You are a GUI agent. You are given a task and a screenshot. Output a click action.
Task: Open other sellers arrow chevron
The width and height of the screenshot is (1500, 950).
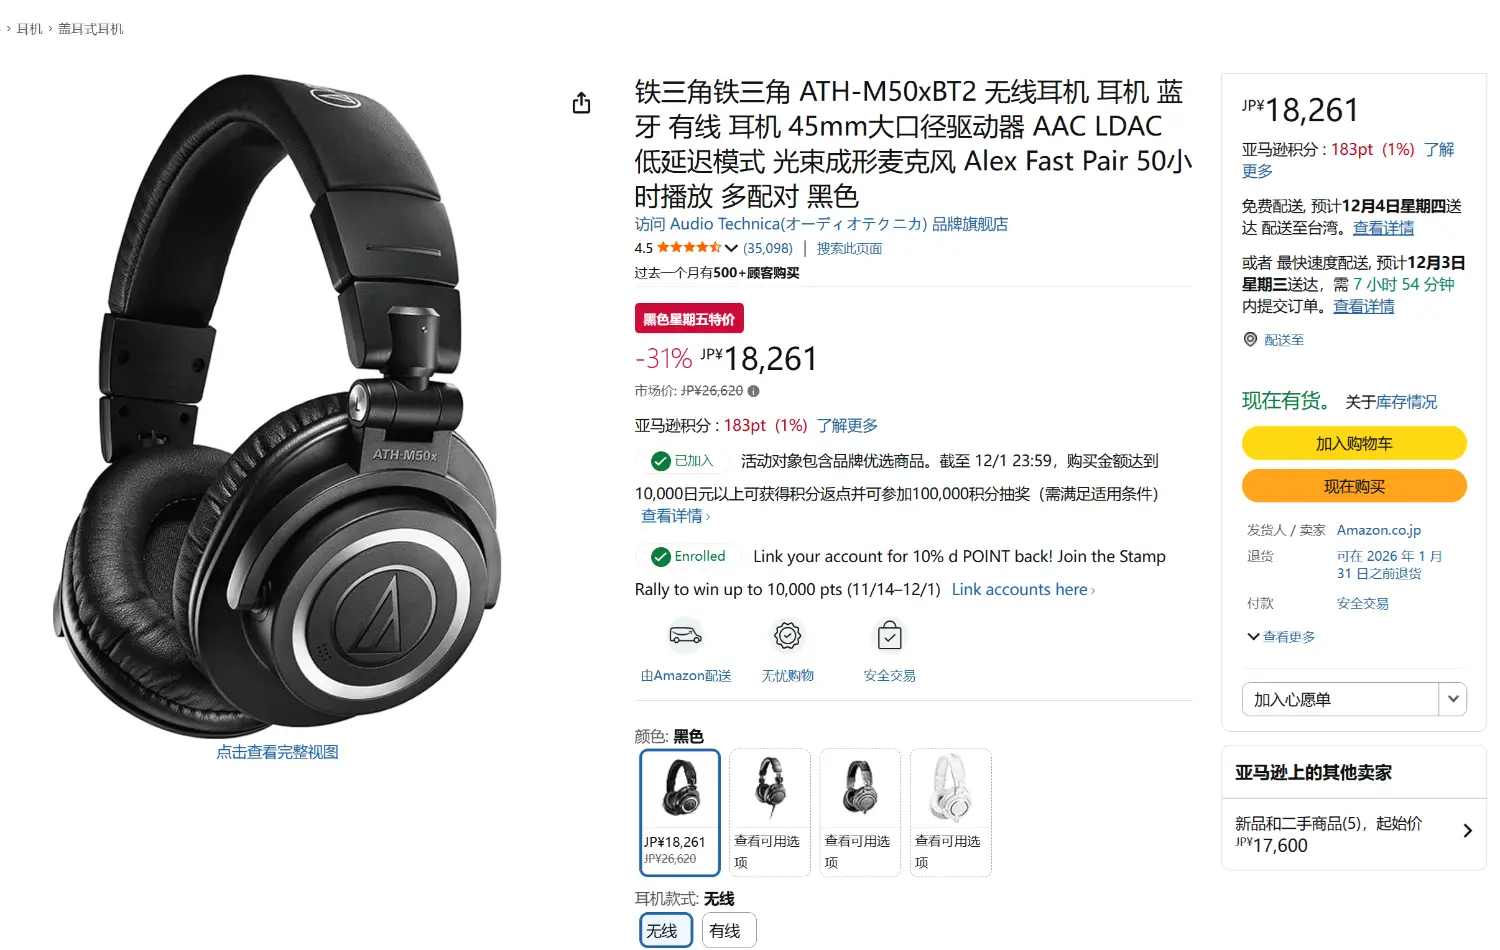tap(1467, 831)
